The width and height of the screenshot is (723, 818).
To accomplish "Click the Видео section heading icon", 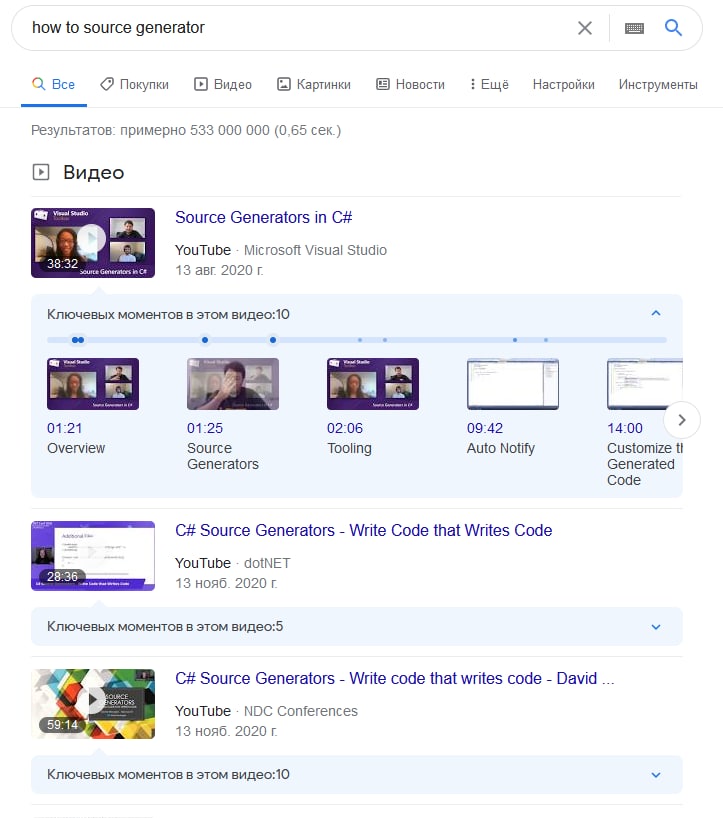I will coord(41,172).
